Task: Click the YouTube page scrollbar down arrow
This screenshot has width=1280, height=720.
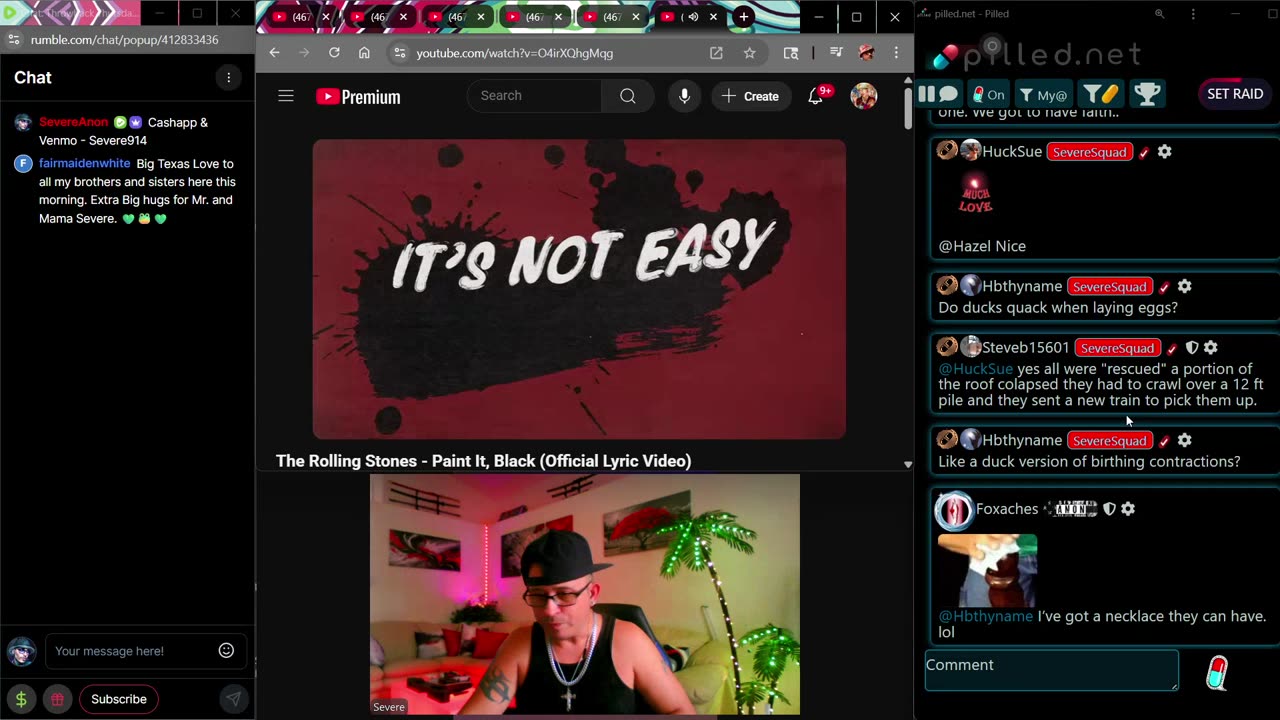Action: [x=908, y=464]
